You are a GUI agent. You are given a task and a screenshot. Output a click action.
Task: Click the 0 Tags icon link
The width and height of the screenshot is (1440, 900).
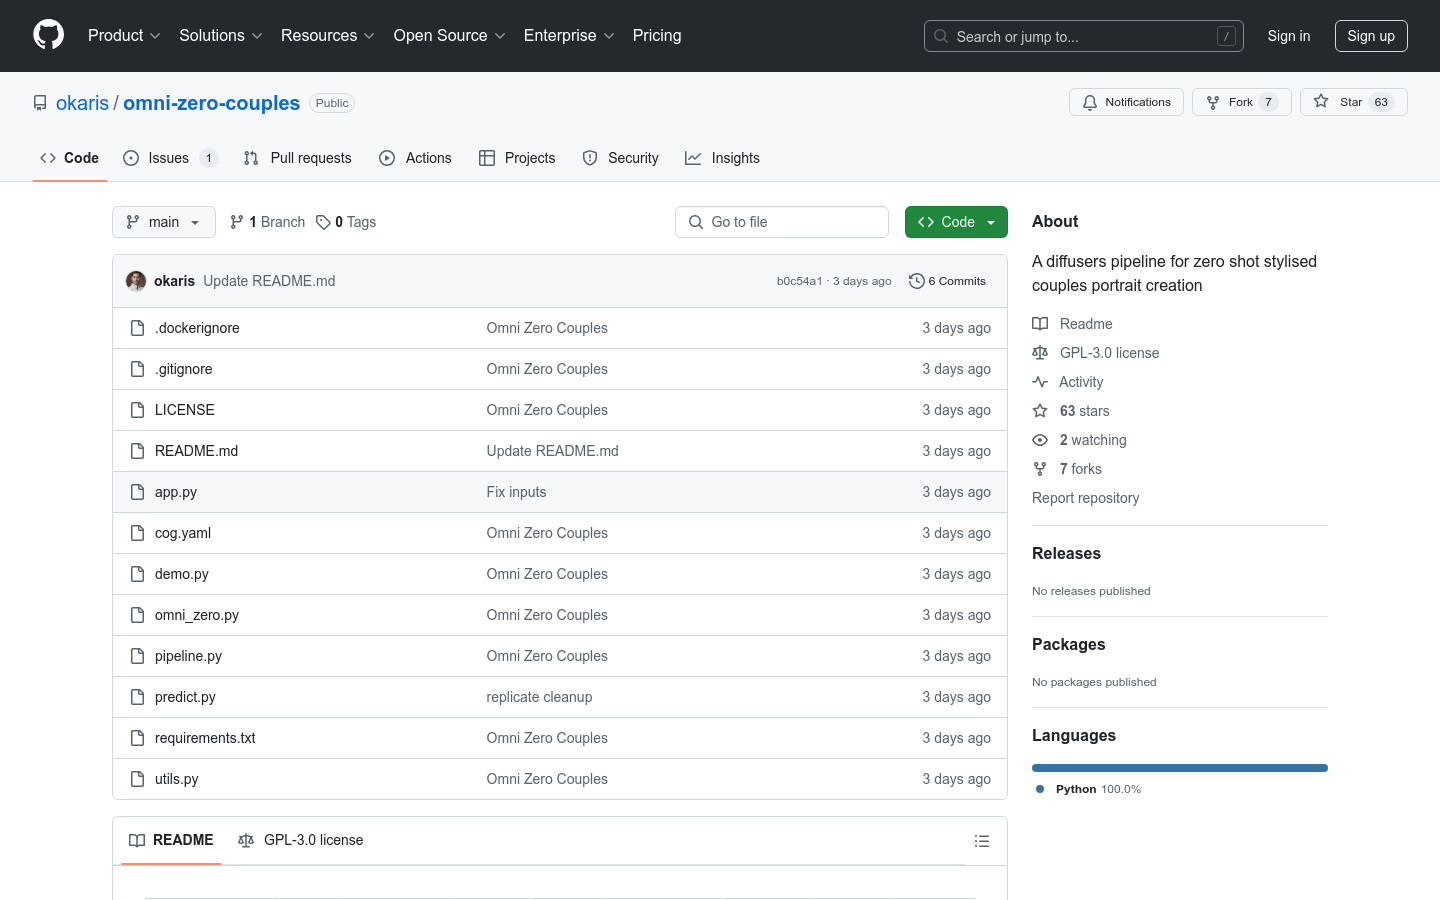click(346, 222)
